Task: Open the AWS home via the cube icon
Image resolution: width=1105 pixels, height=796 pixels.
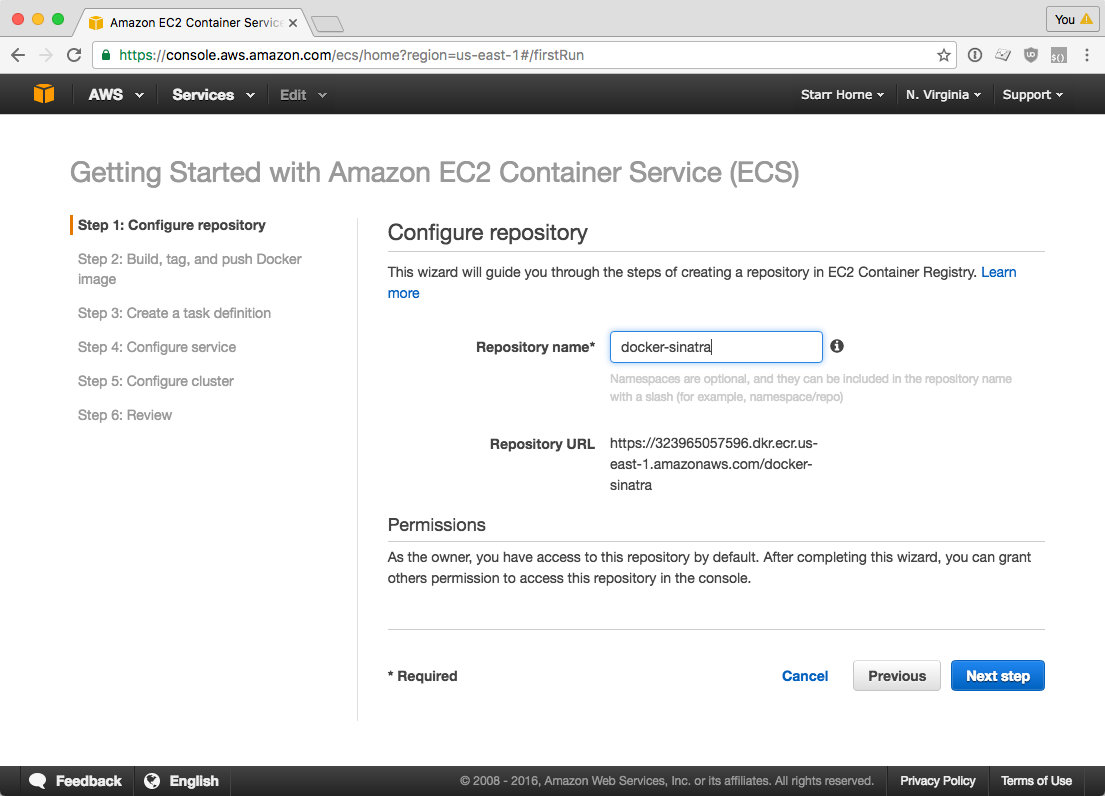Action: [42, 93]
